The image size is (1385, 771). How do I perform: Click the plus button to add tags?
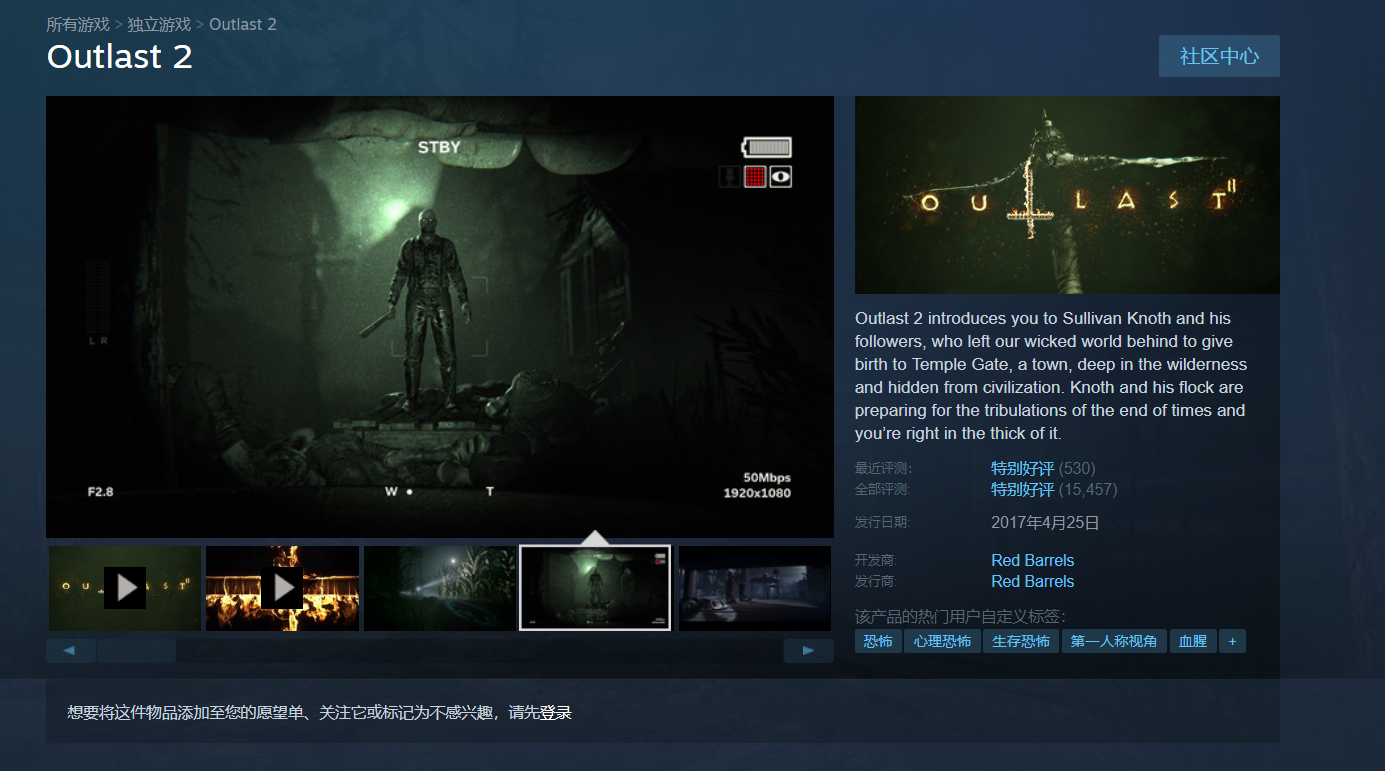1232,641
